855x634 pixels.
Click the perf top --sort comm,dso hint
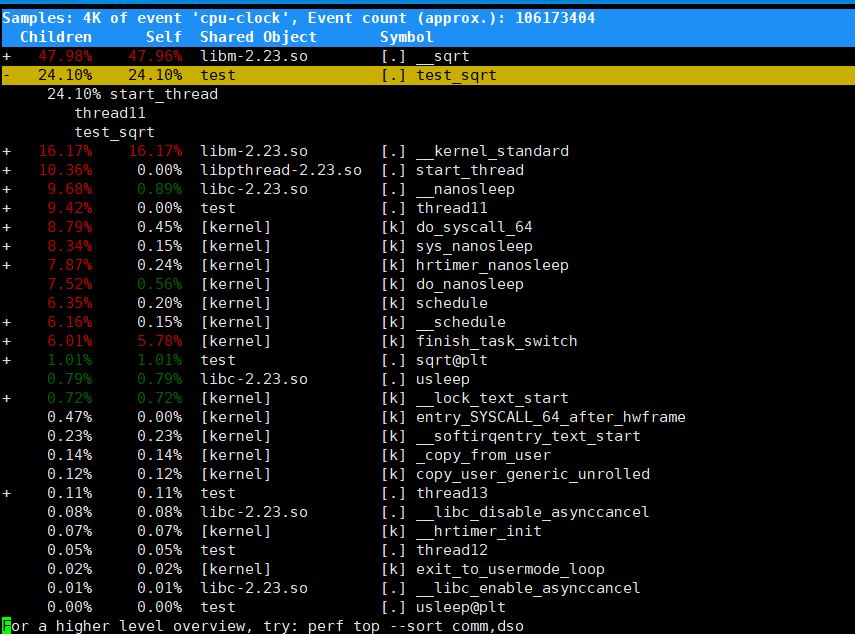(x=416, y=626)
